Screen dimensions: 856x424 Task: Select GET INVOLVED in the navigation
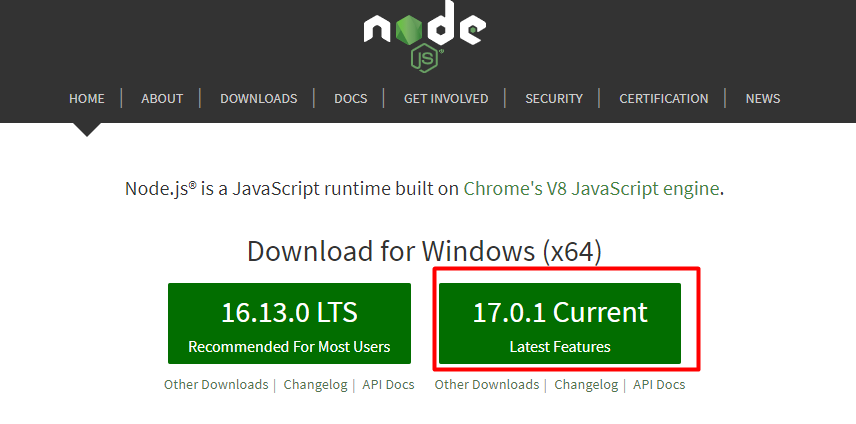tap(446, 99)
